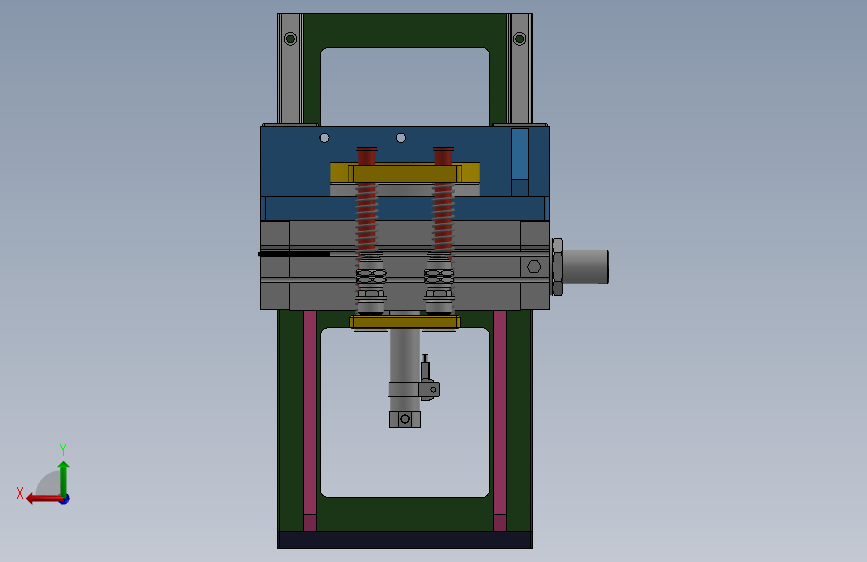Select the clevis at bottom of central cylinder
The height and width of the screenshot is (562, 867).
(405, 419)
